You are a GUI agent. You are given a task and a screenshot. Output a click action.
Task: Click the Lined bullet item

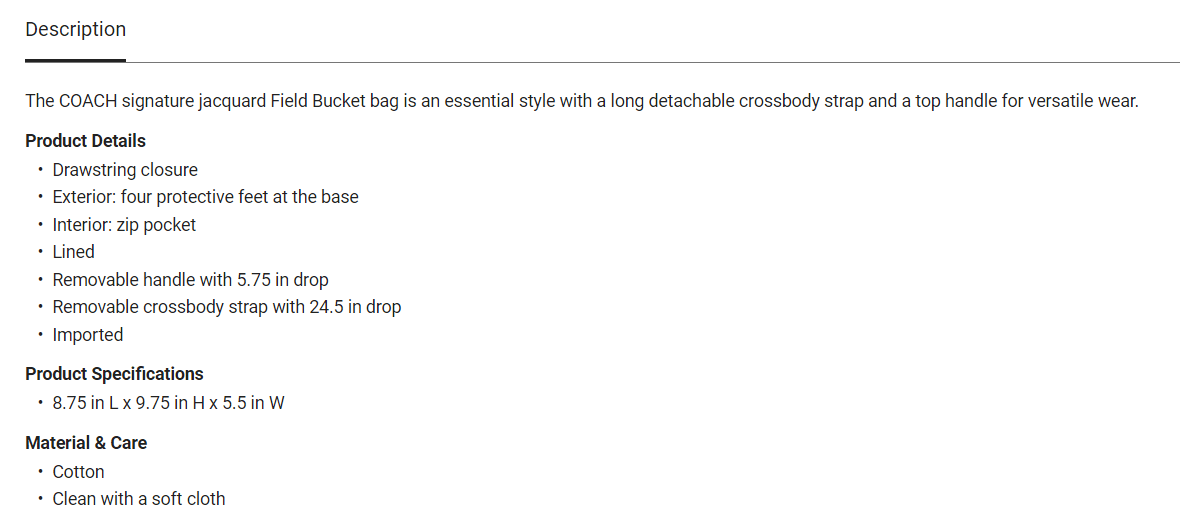(74, 252)
